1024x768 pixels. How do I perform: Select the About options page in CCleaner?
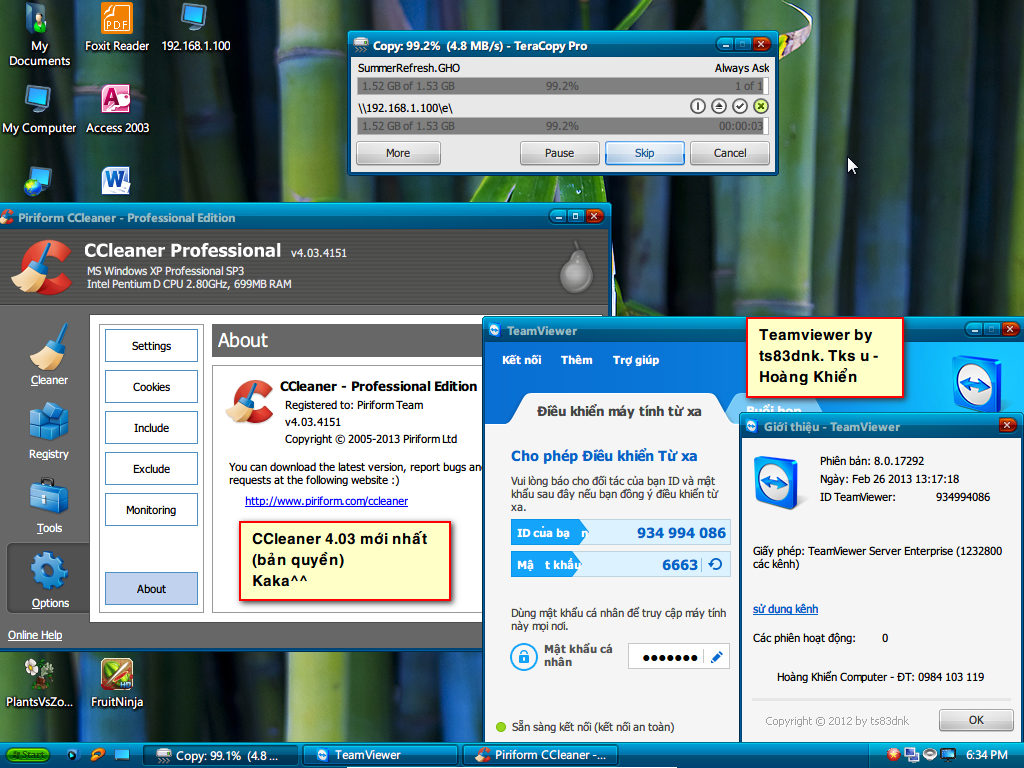(152, 588)
